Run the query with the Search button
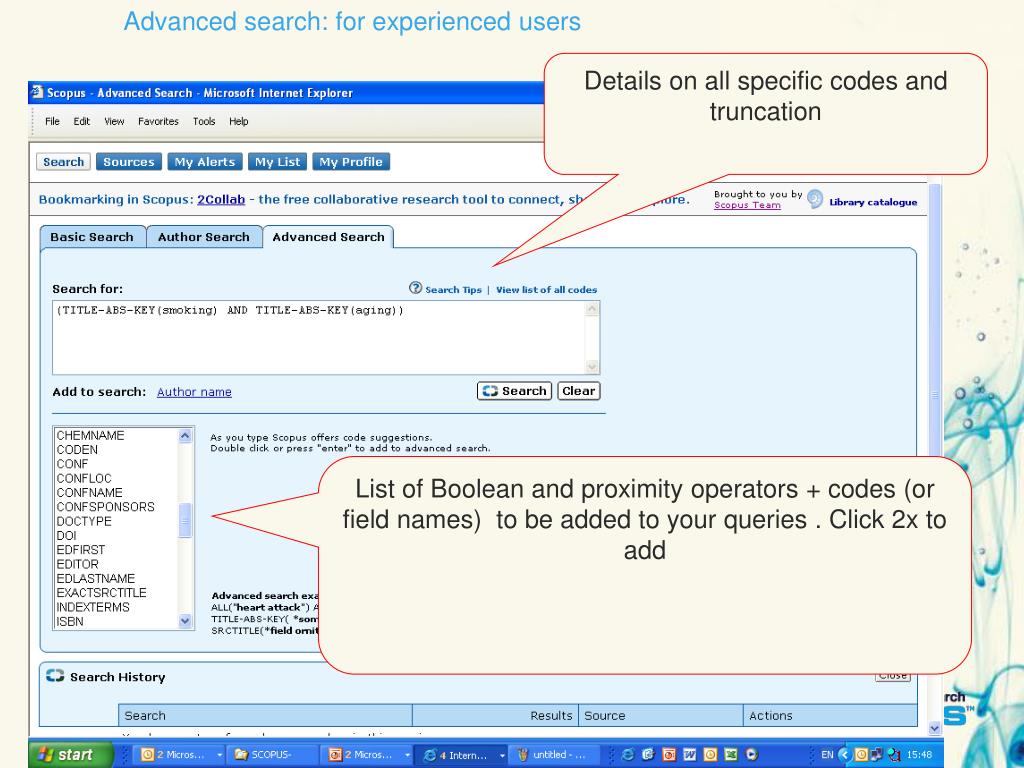 515,391
